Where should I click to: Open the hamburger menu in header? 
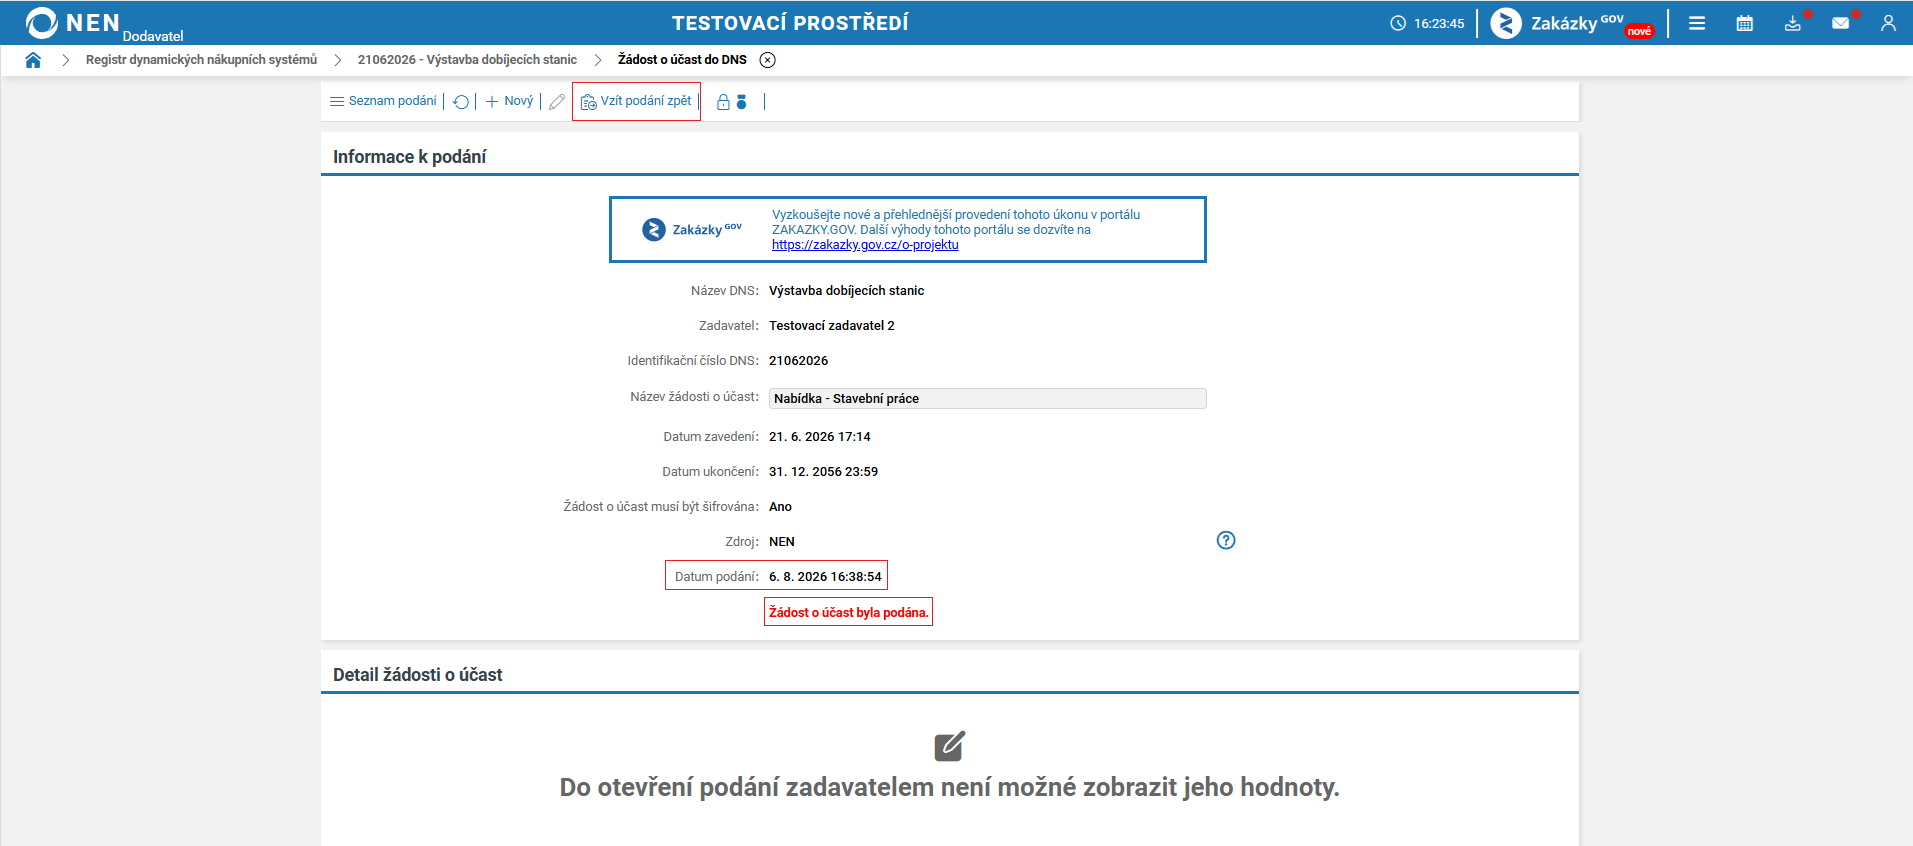pos(1697,23)
